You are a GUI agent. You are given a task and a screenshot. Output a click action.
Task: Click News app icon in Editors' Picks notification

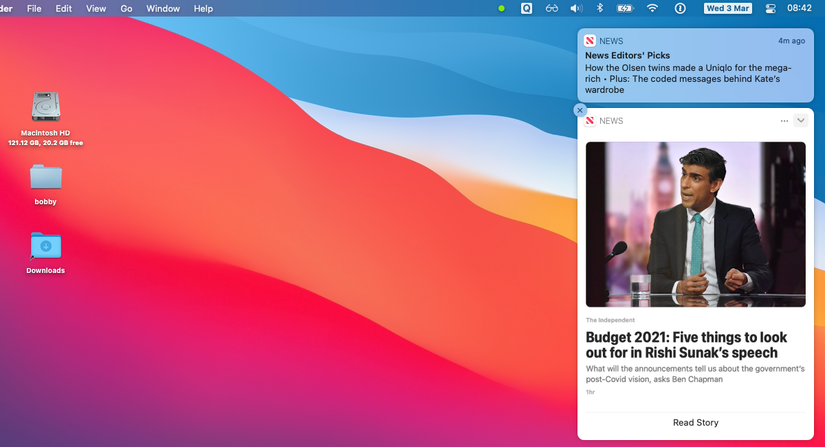click(590, 41)
